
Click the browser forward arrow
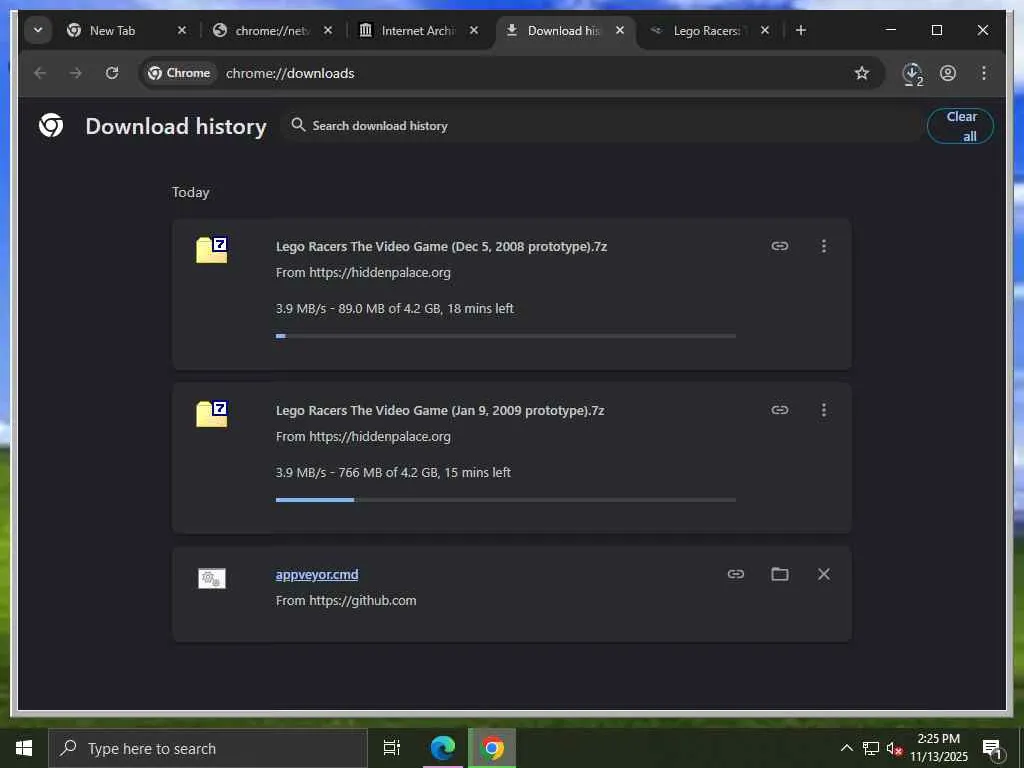click(x=76, y=73)
